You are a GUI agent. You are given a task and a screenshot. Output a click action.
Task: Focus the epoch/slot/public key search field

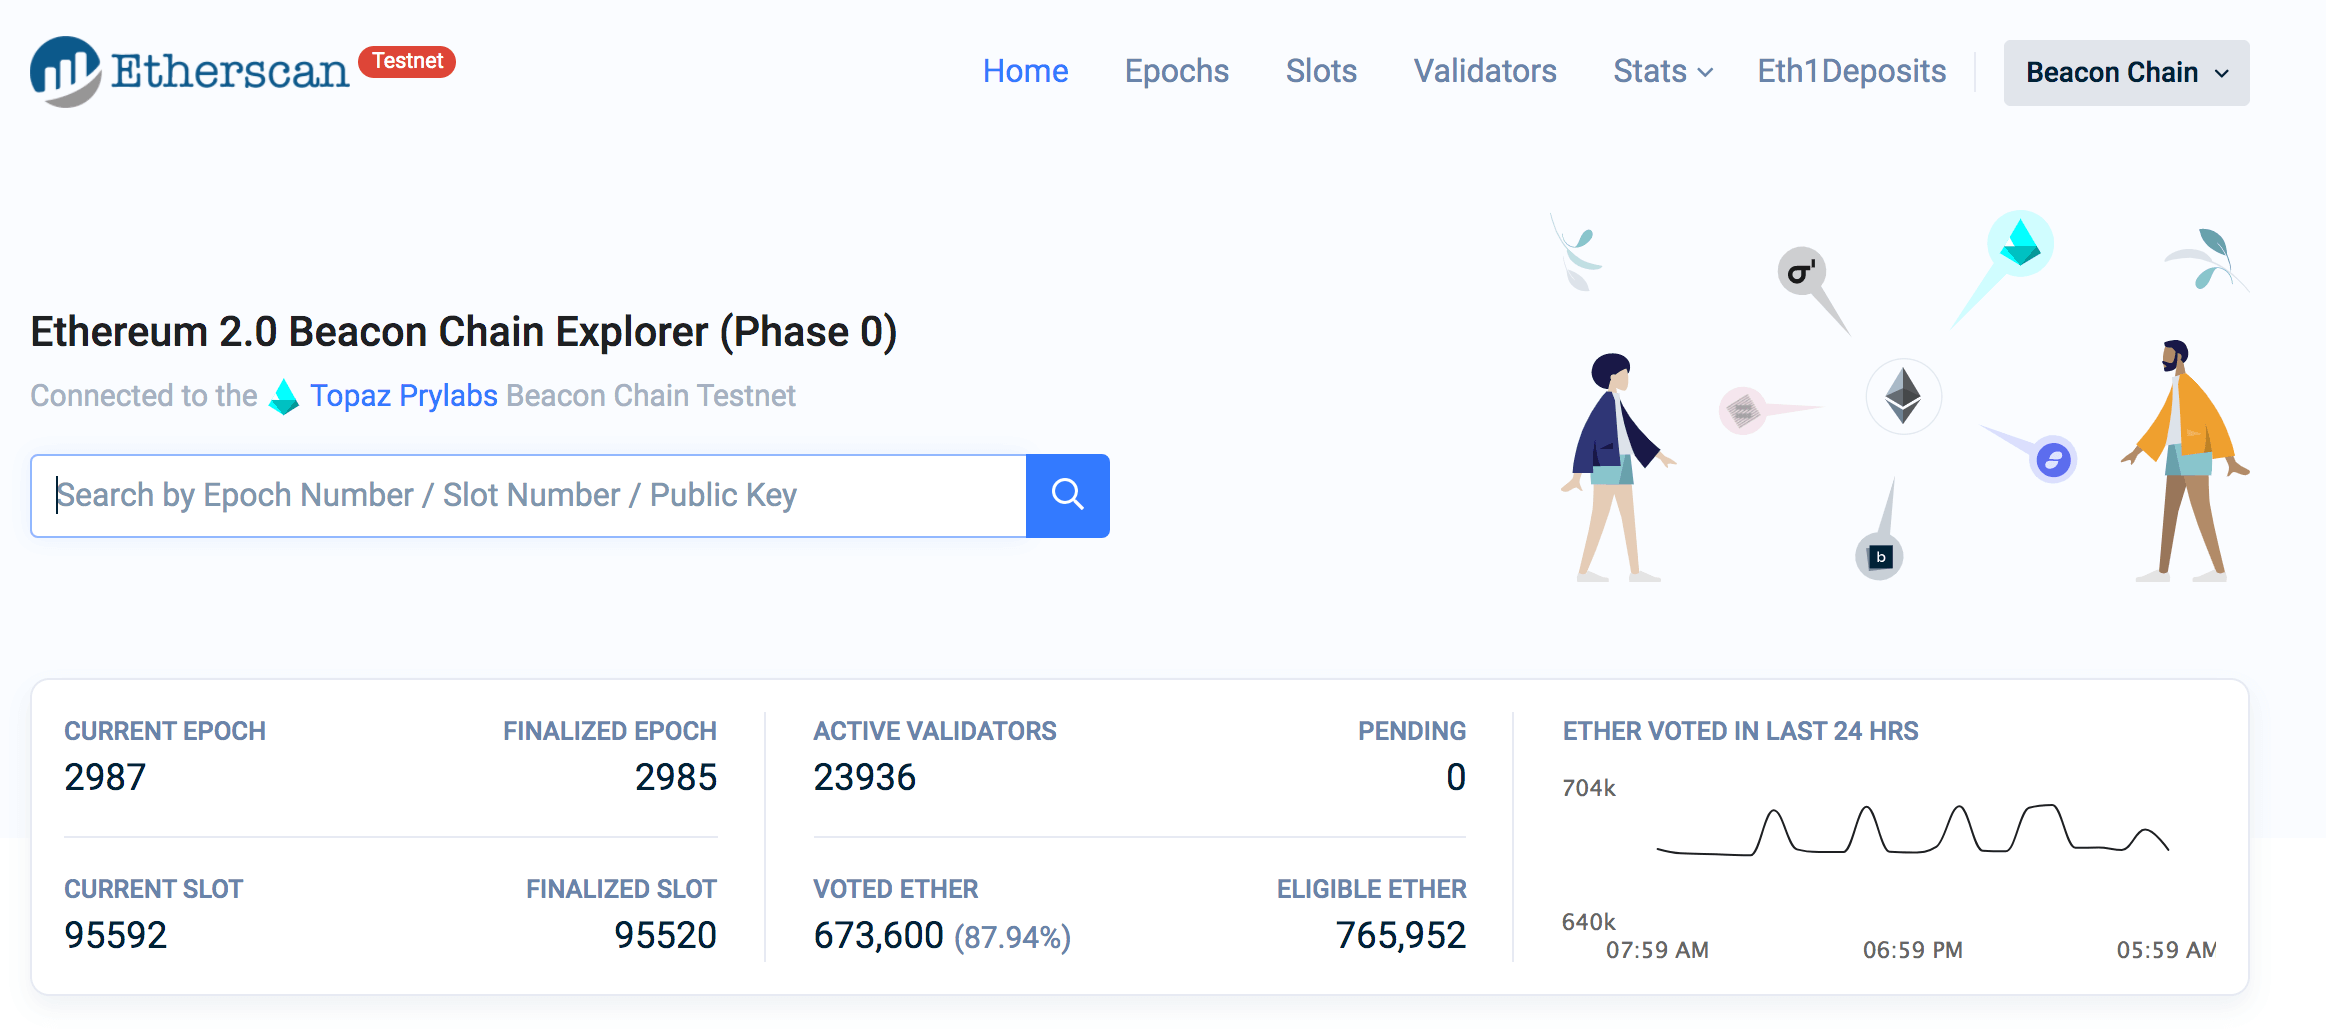(529, 495)
